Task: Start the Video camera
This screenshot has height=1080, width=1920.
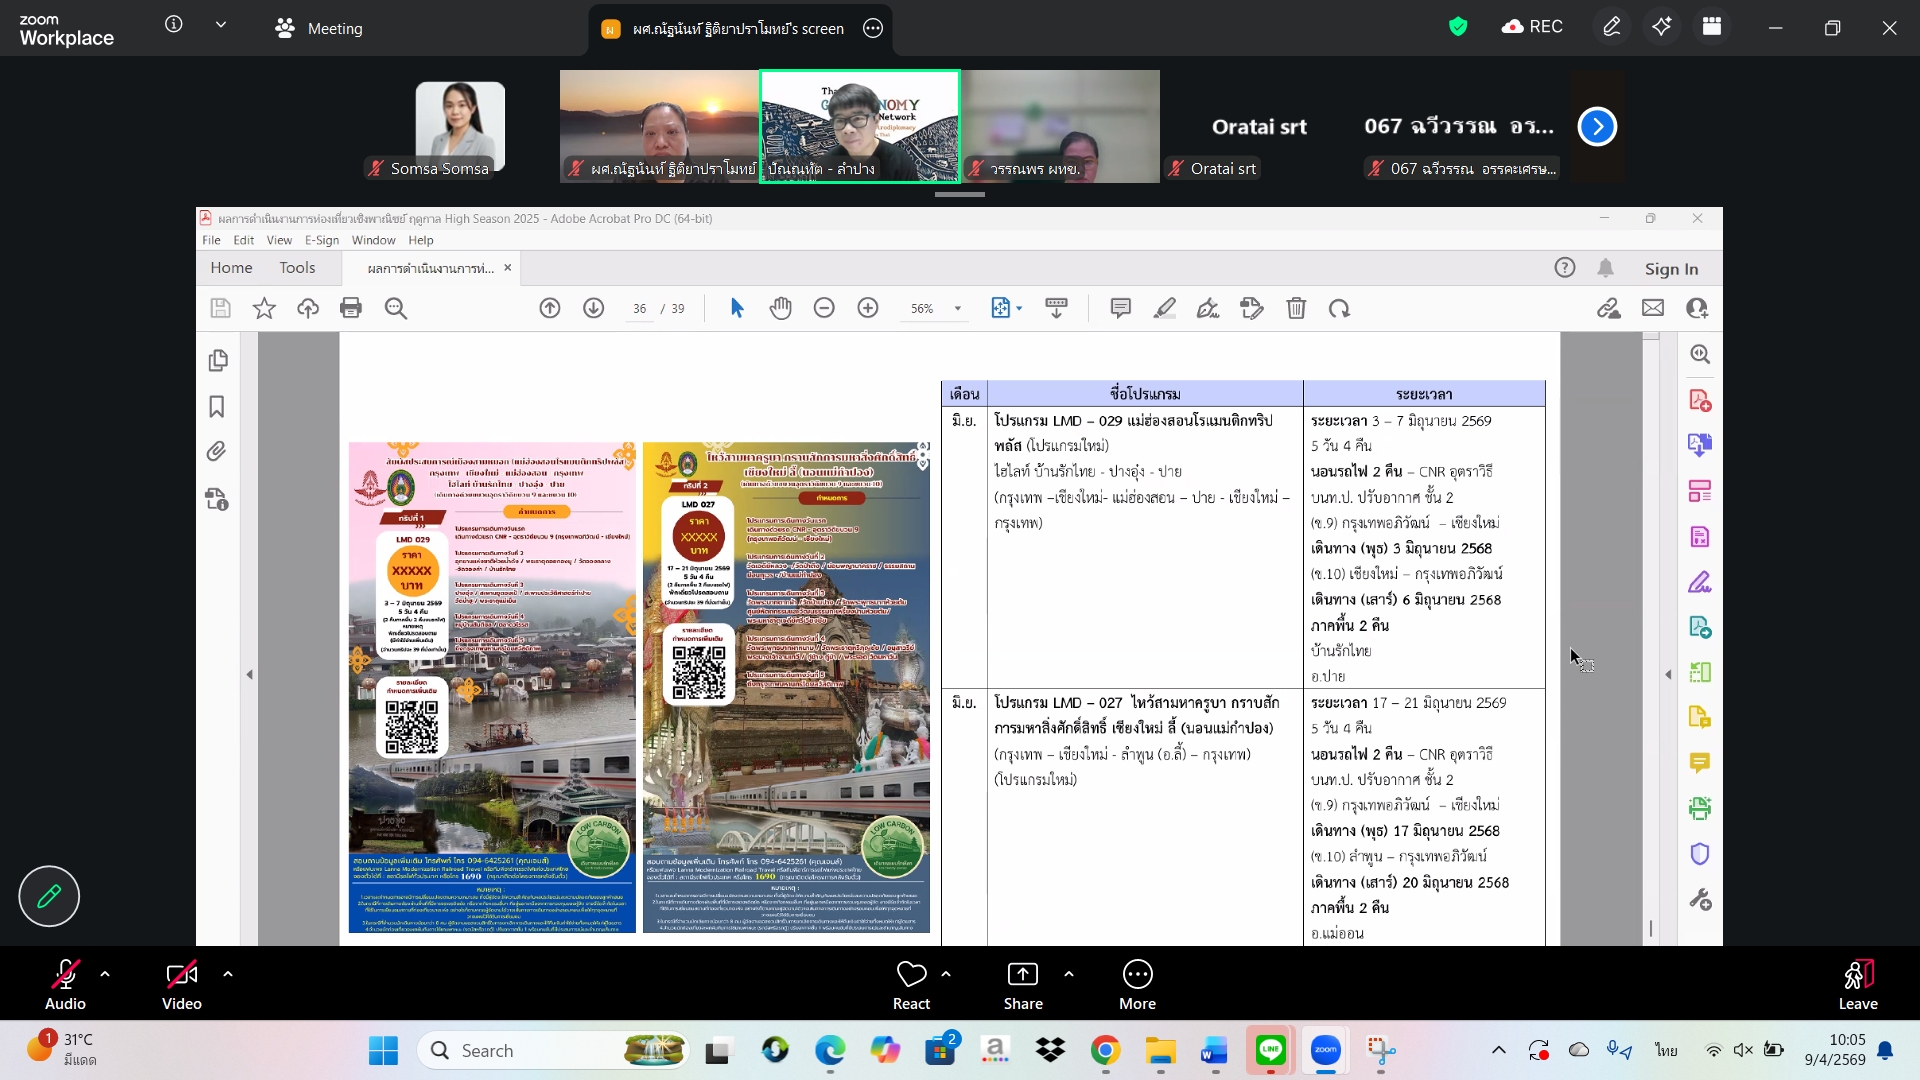Action: click(x=181, y=974)
